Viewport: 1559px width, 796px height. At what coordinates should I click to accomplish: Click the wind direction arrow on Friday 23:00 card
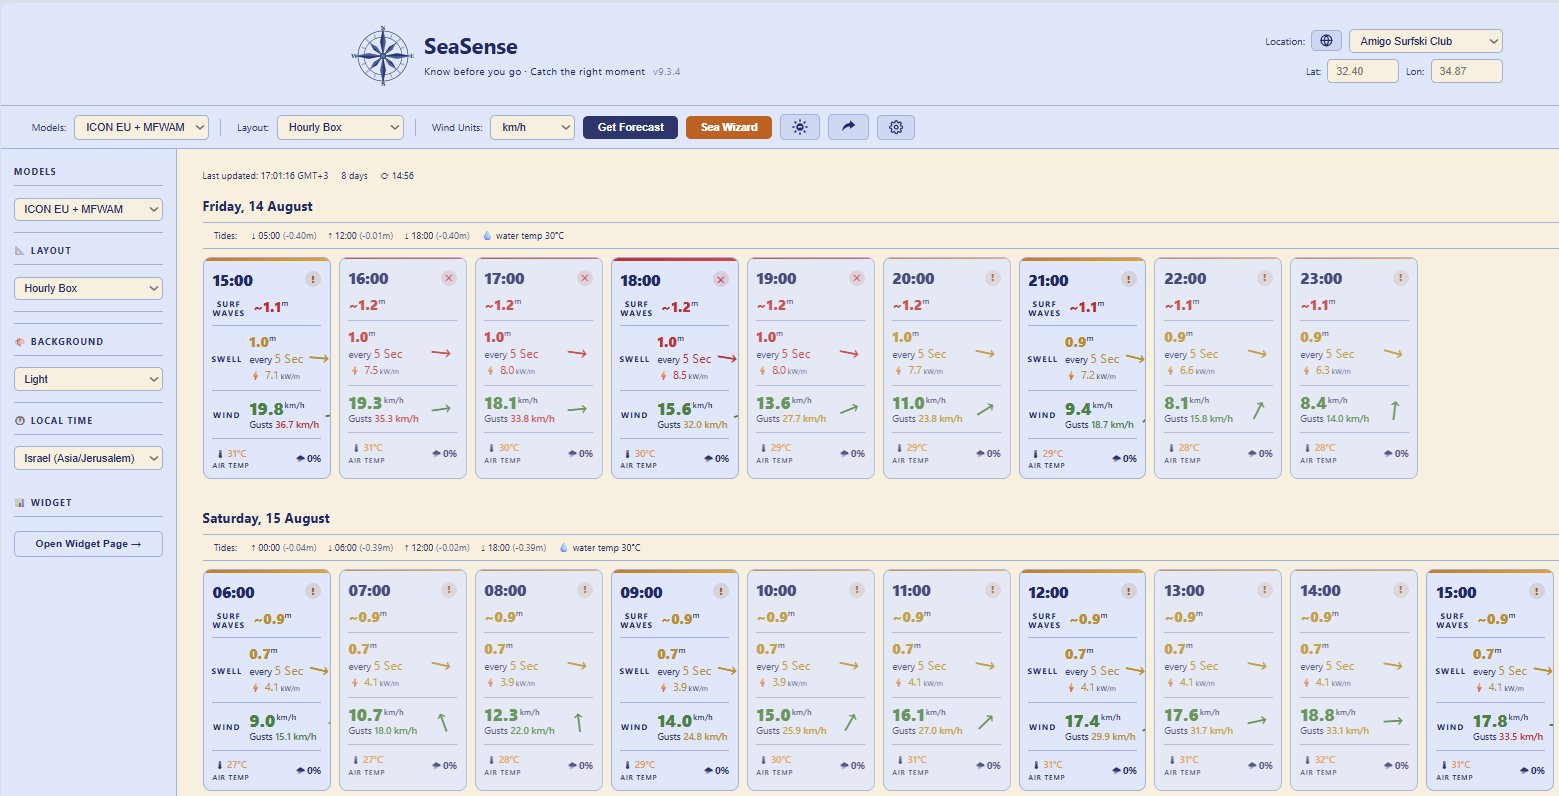click(x=1394, y=409)
